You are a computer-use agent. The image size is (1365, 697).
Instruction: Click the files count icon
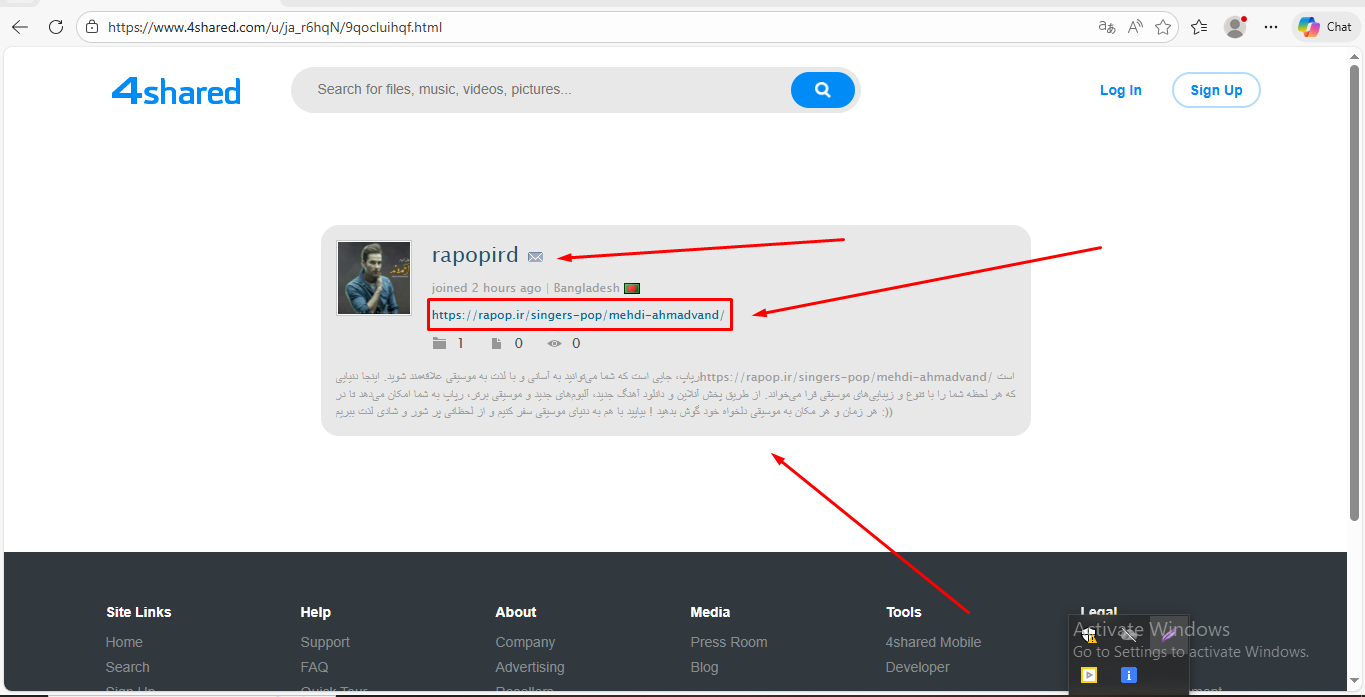click(496, 343)
